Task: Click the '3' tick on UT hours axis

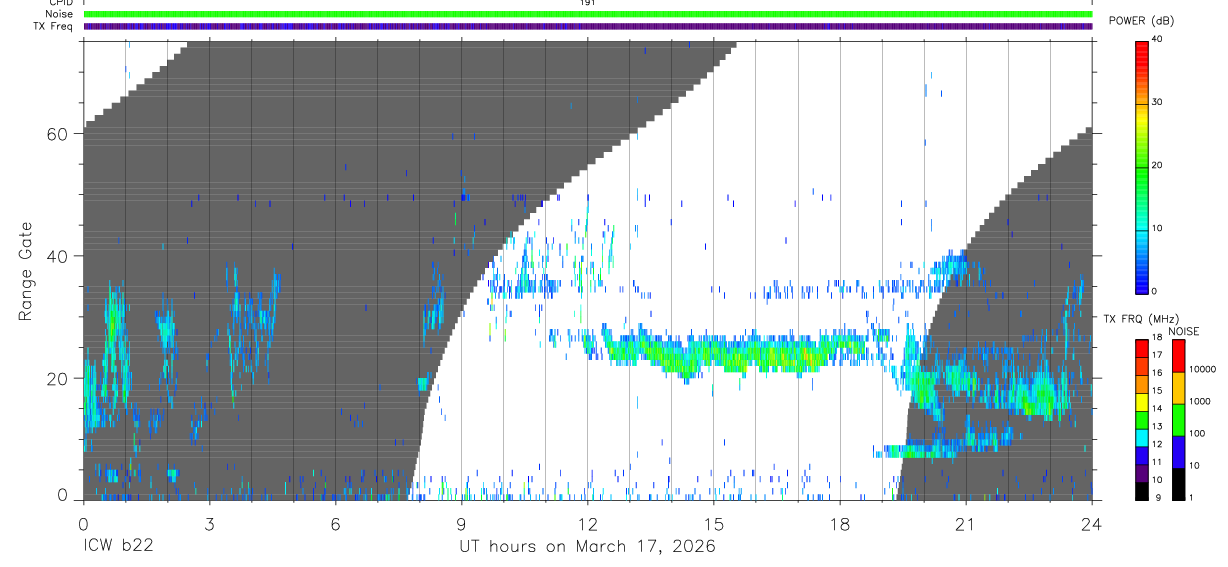Action: (x=209, y=524)
